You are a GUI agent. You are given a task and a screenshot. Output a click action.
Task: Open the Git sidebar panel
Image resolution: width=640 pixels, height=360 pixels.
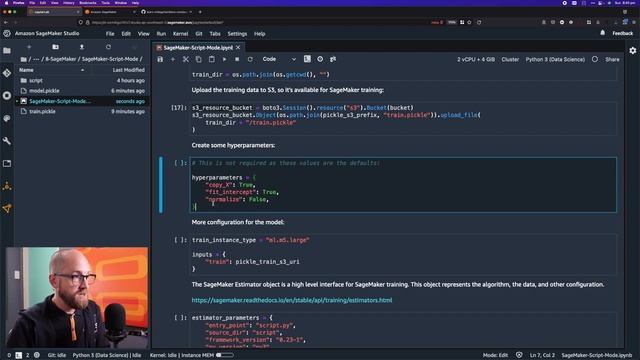(7, 73)
